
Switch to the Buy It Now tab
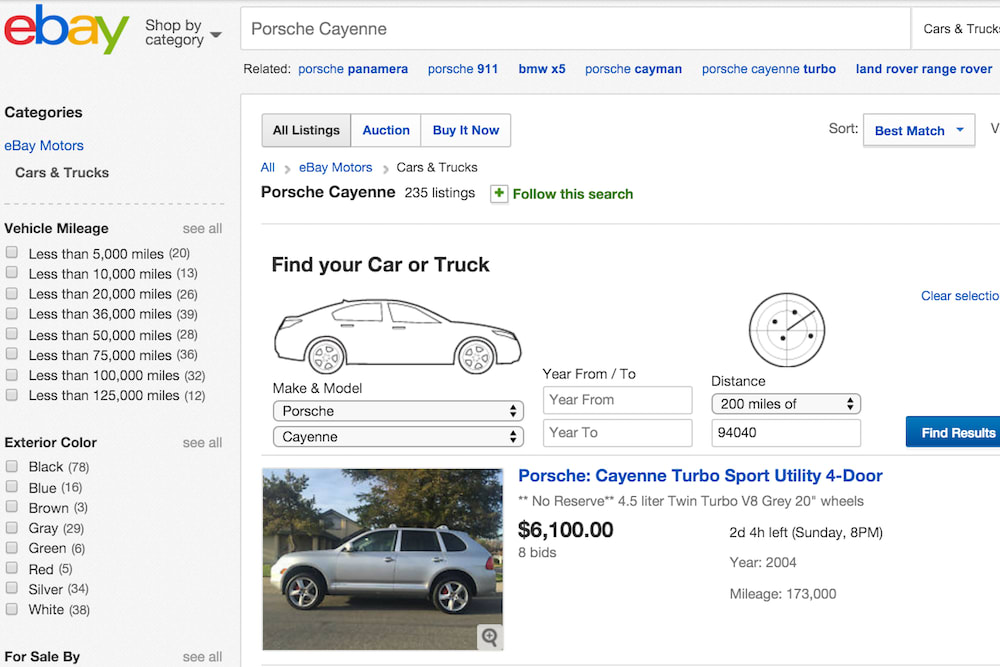coord(466,130)
